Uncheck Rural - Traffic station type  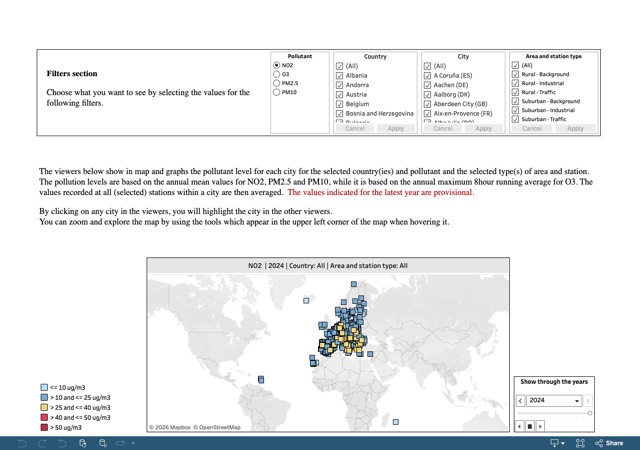[x=515, y=92]
